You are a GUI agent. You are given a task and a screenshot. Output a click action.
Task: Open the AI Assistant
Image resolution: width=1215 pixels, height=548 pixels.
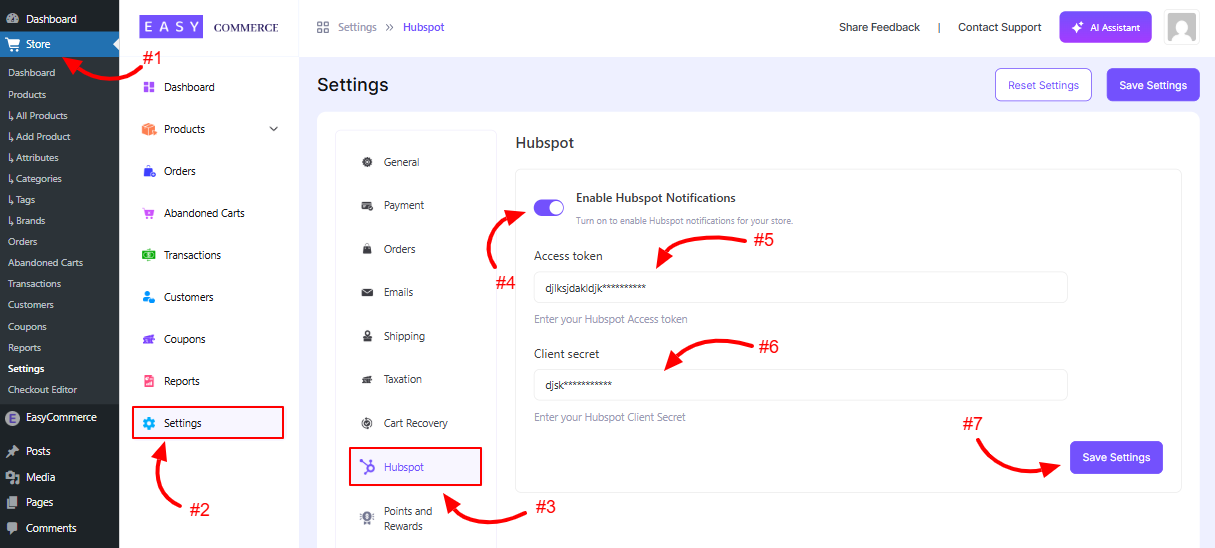[x=1105, y=27]
